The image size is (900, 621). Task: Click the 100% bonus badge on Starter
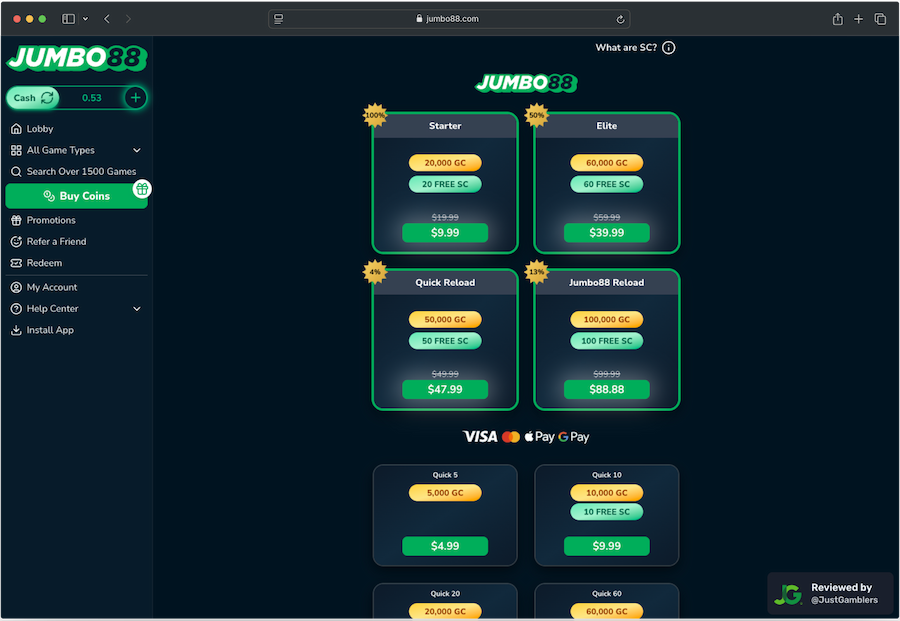[x=375, y=115]
